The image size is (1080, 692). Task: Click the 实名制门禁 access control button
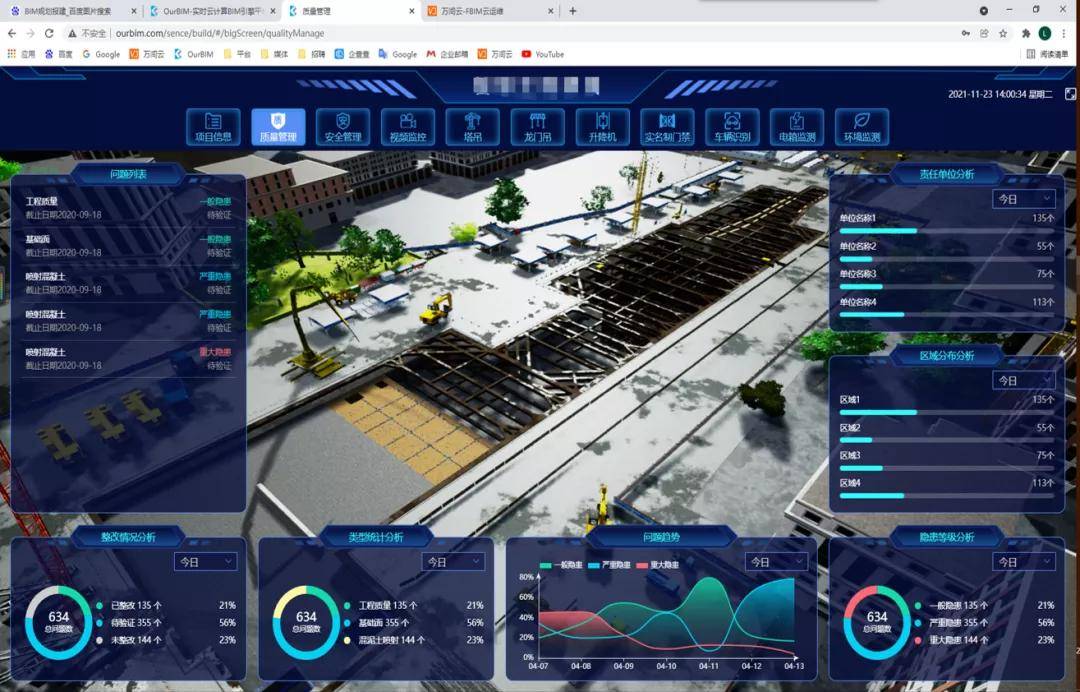[x=667, y=127]
